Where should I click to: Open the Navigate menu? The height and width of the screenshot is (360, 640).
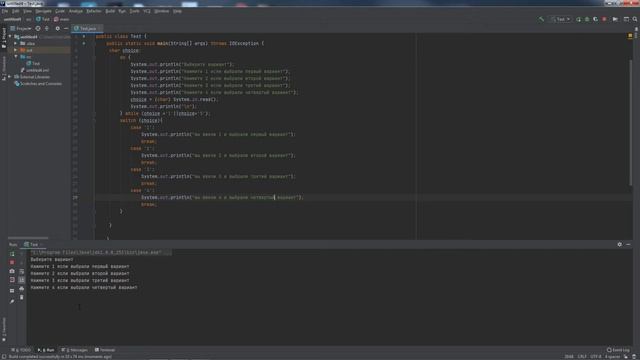pos(43,11)
